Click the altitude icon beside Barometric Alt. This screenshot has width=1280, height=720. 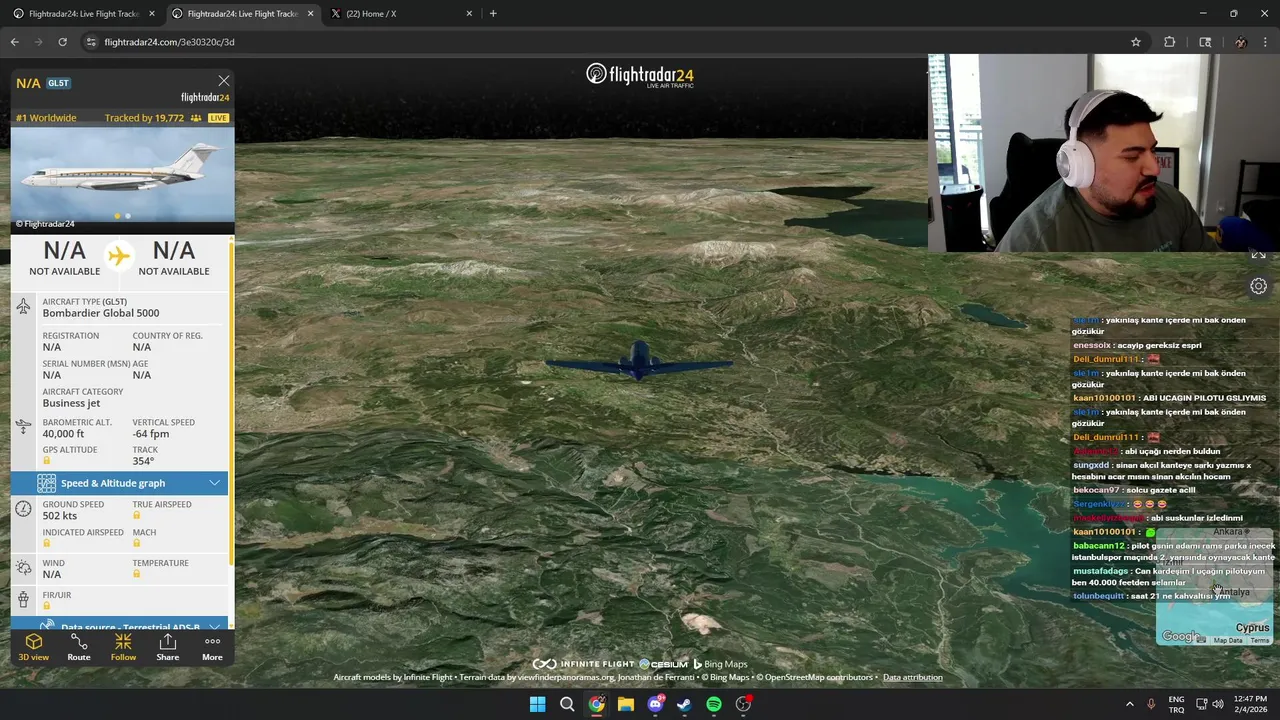23,427
